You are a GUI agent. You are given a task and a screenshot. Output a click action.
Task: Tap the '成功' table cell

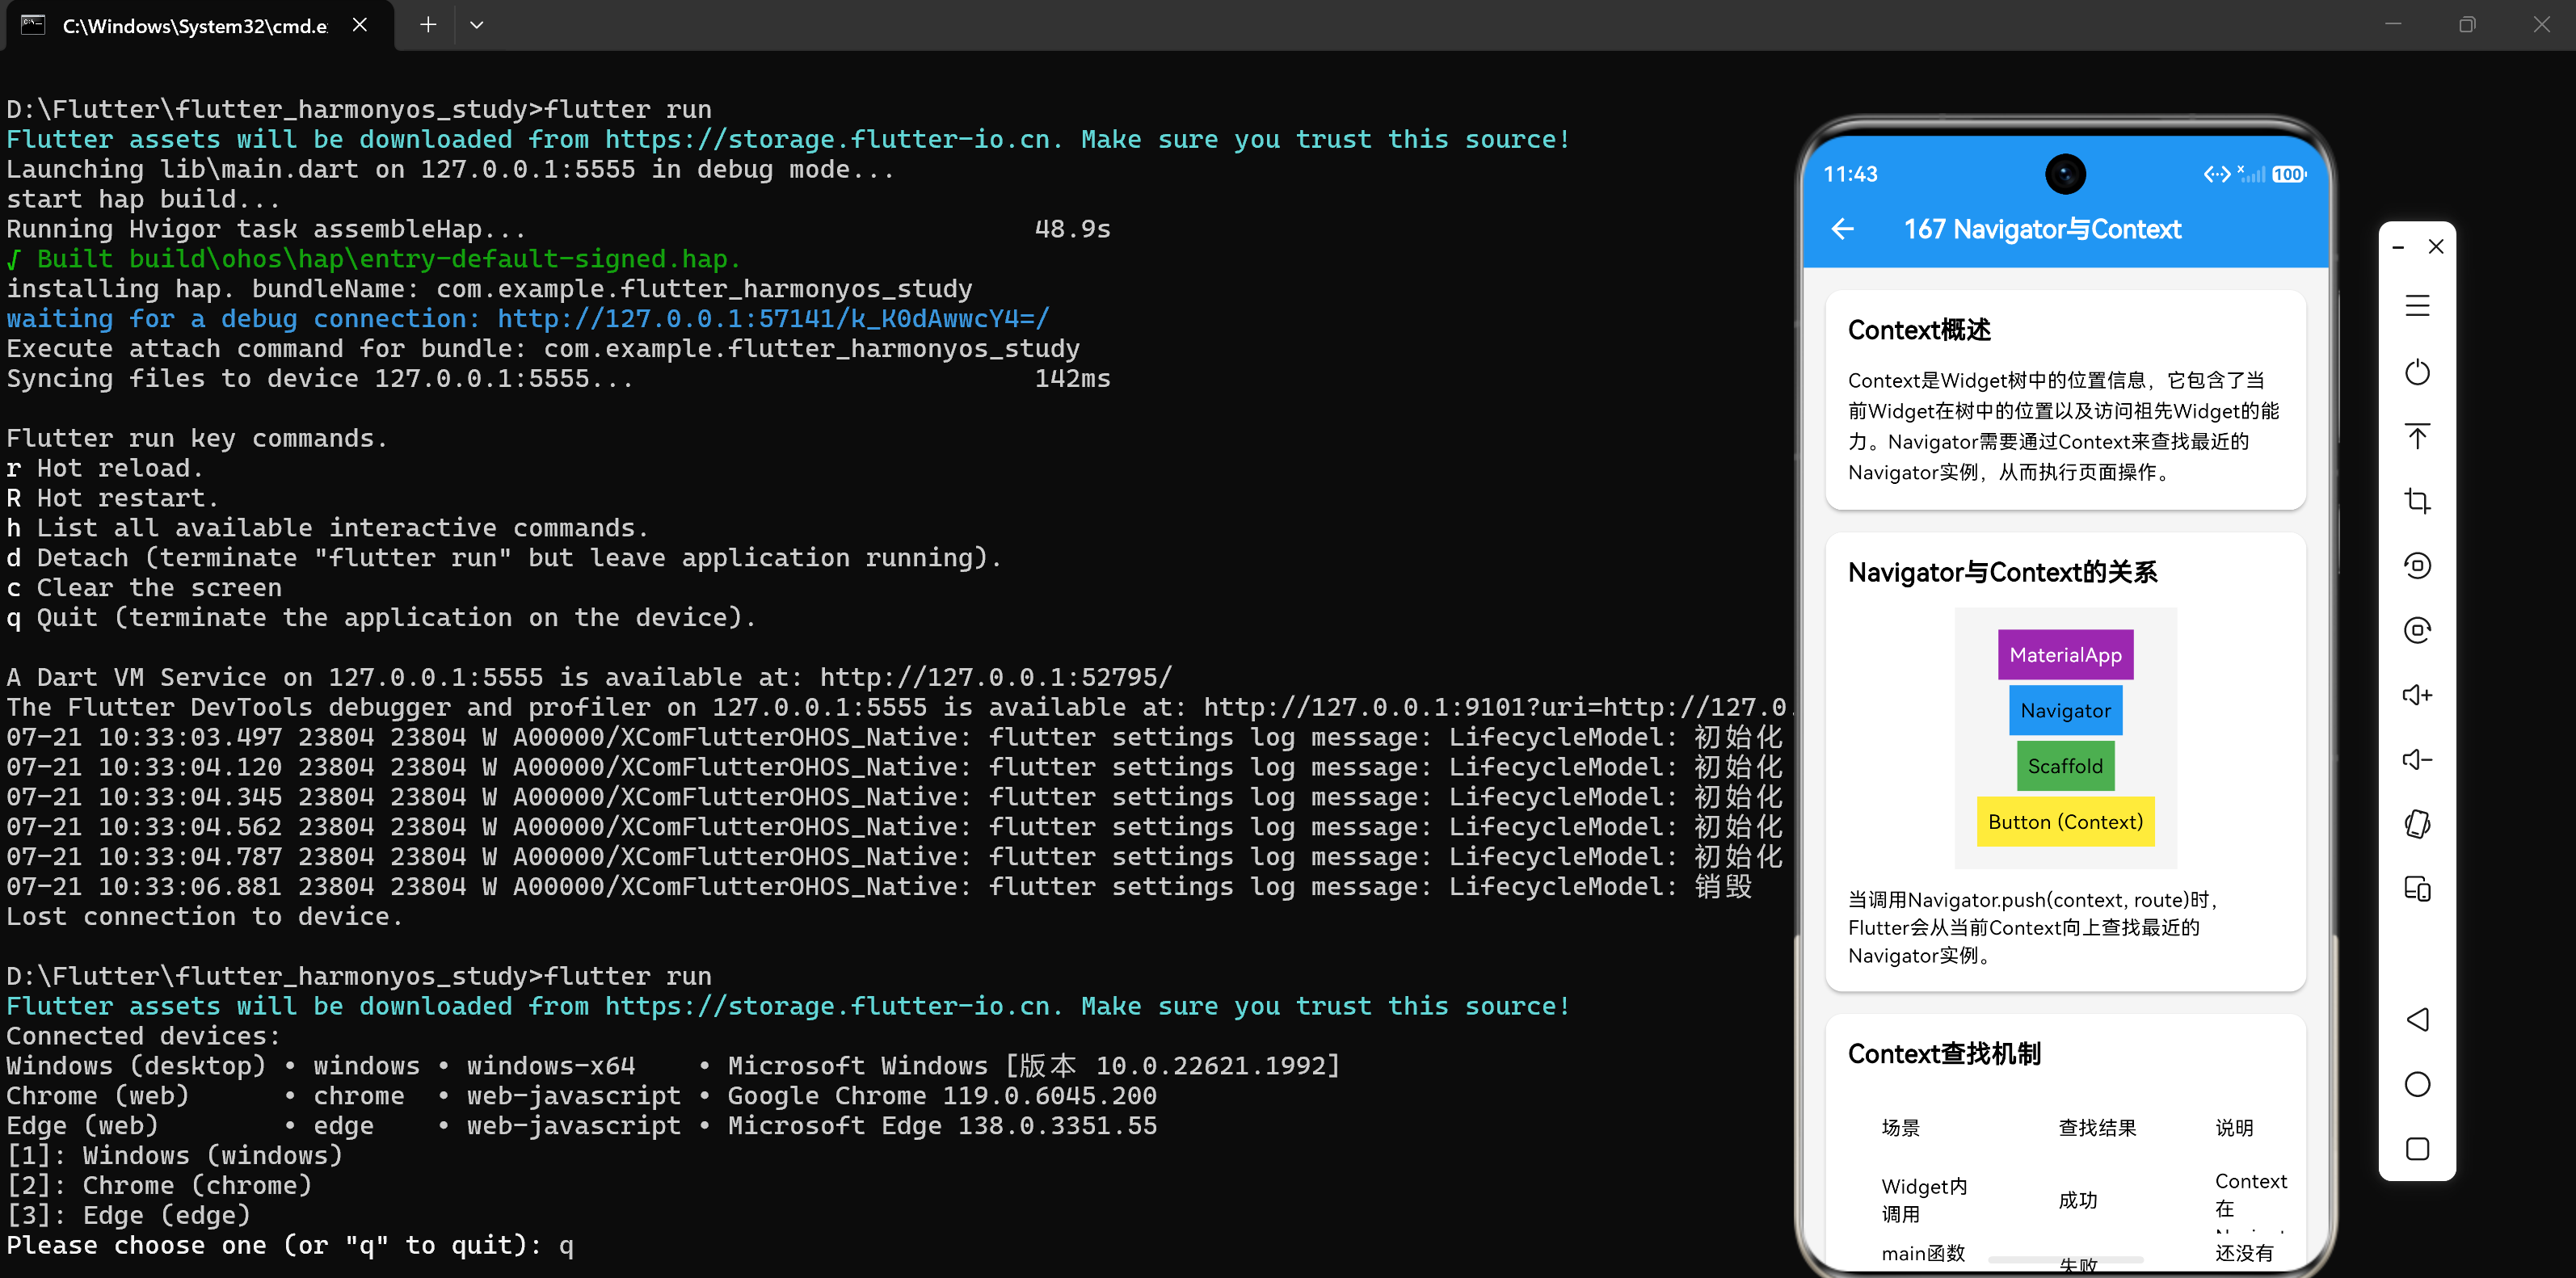coord(2077,1200)
